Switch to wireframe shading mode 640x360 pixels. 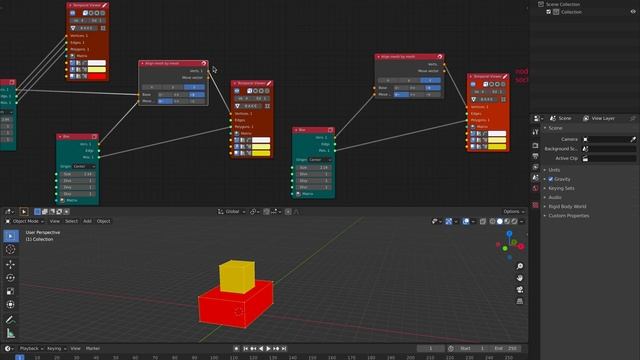(x=492, y=221)
